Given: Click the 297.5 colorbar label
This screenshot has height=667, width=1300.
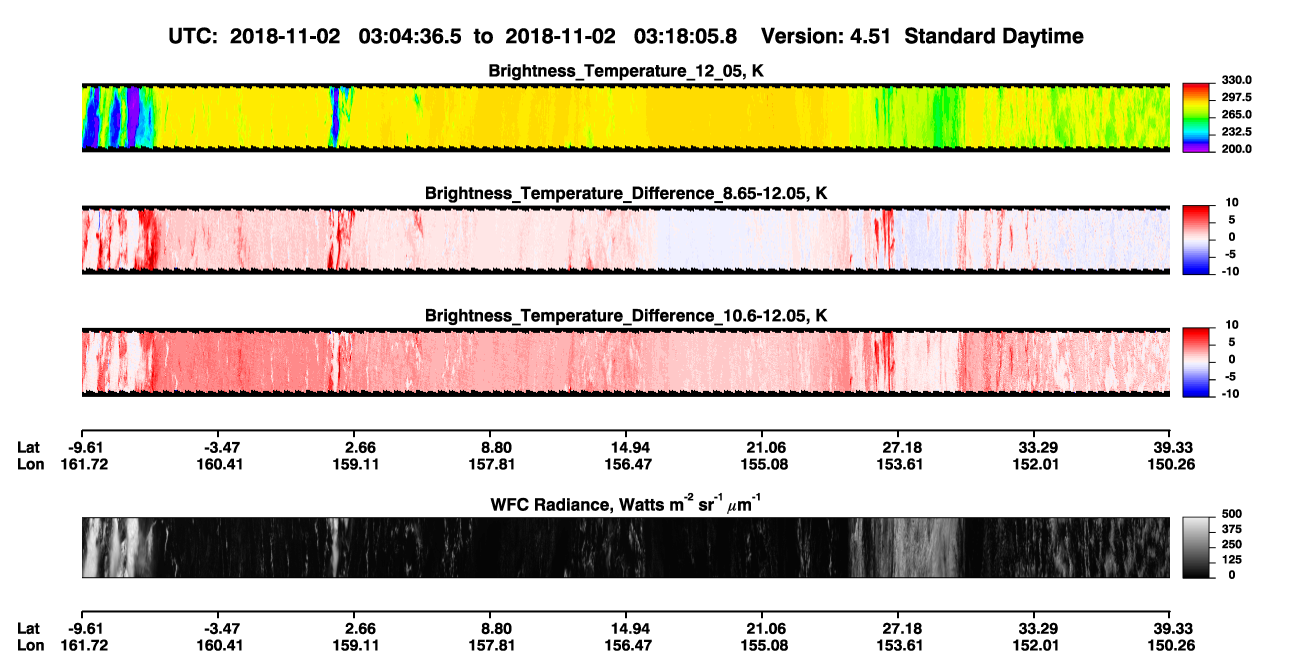Looking at the screenshot, I should tap(1238, 97).
